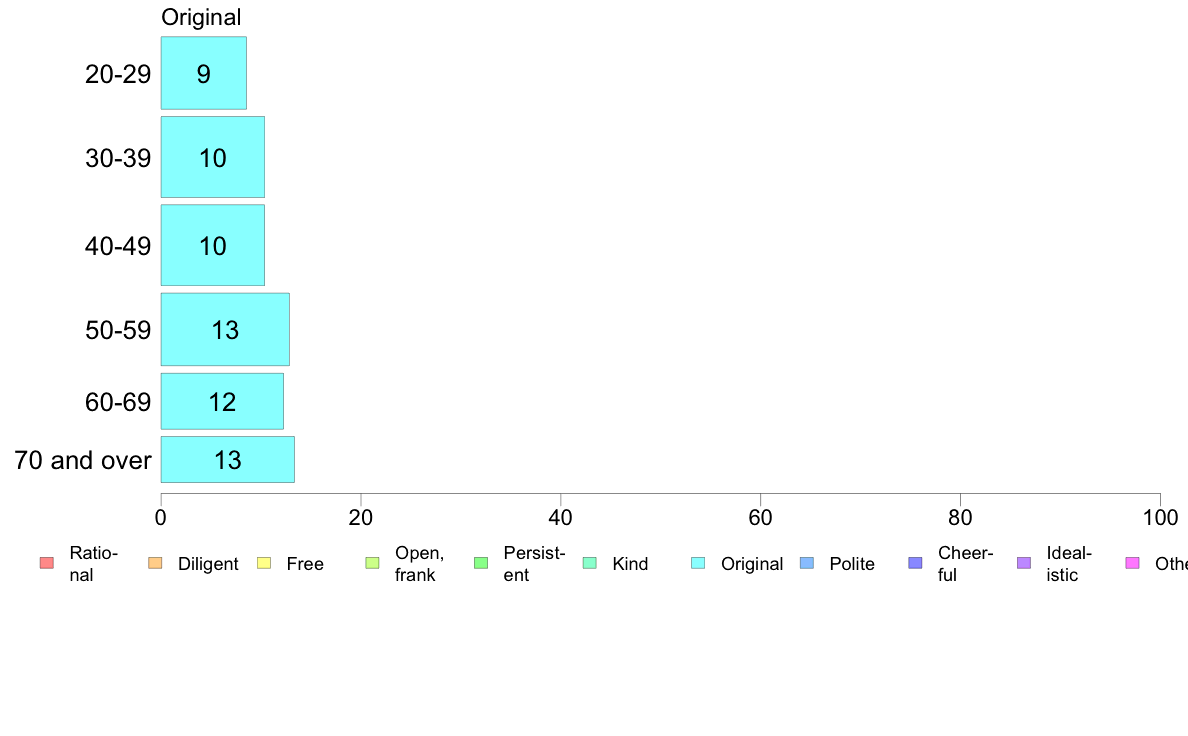Select the 40-49 age group bar
This screenshot has width=1188, height=736.
(213, 245)
